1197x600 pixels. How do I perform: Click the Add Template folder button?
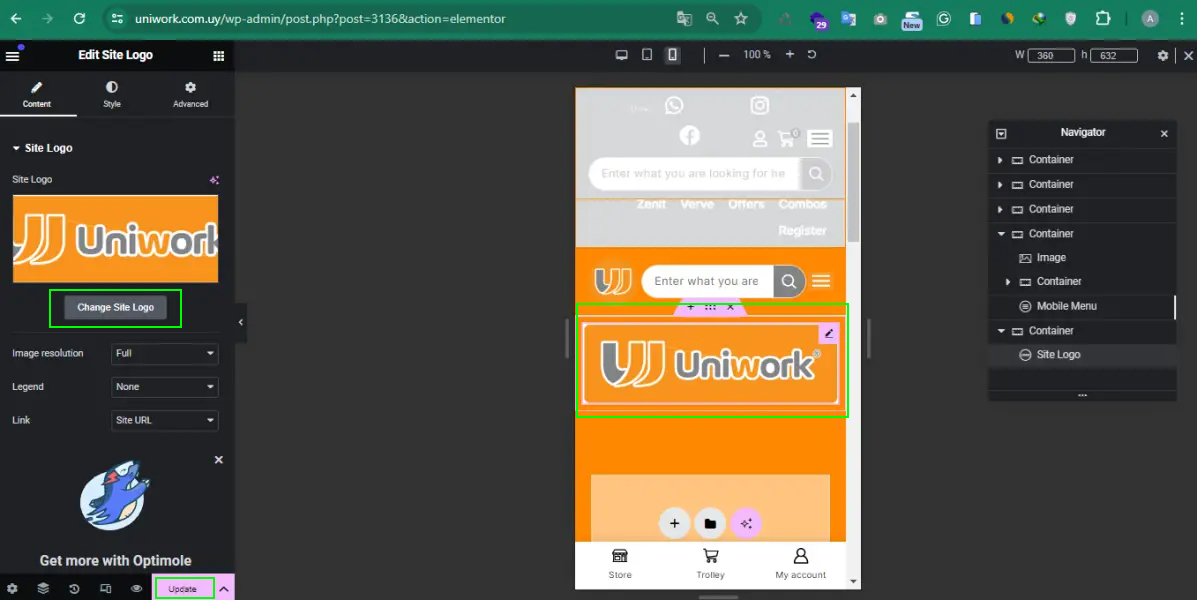(x=710, y=523)
